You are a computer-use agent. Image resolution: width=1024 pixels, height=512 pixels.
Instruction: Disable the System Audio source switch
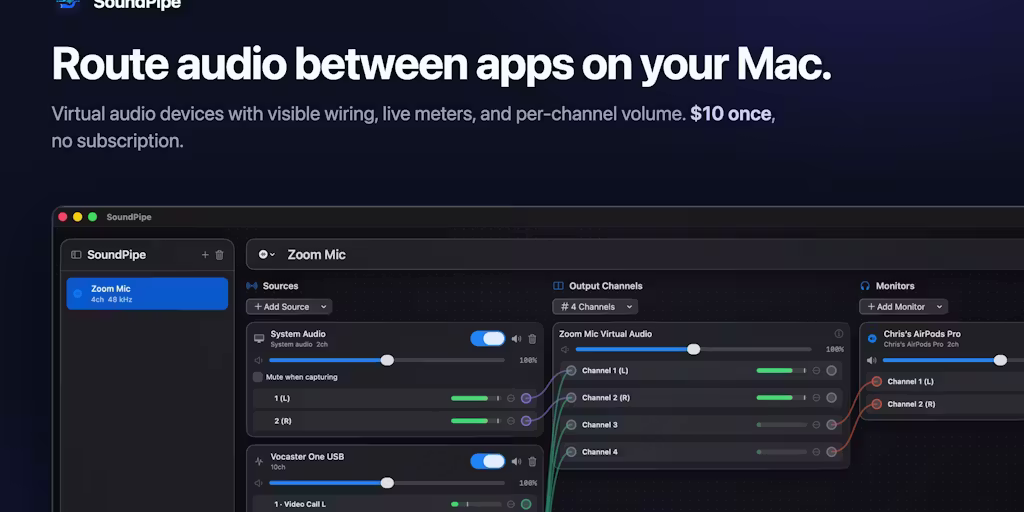pos(488,338)
